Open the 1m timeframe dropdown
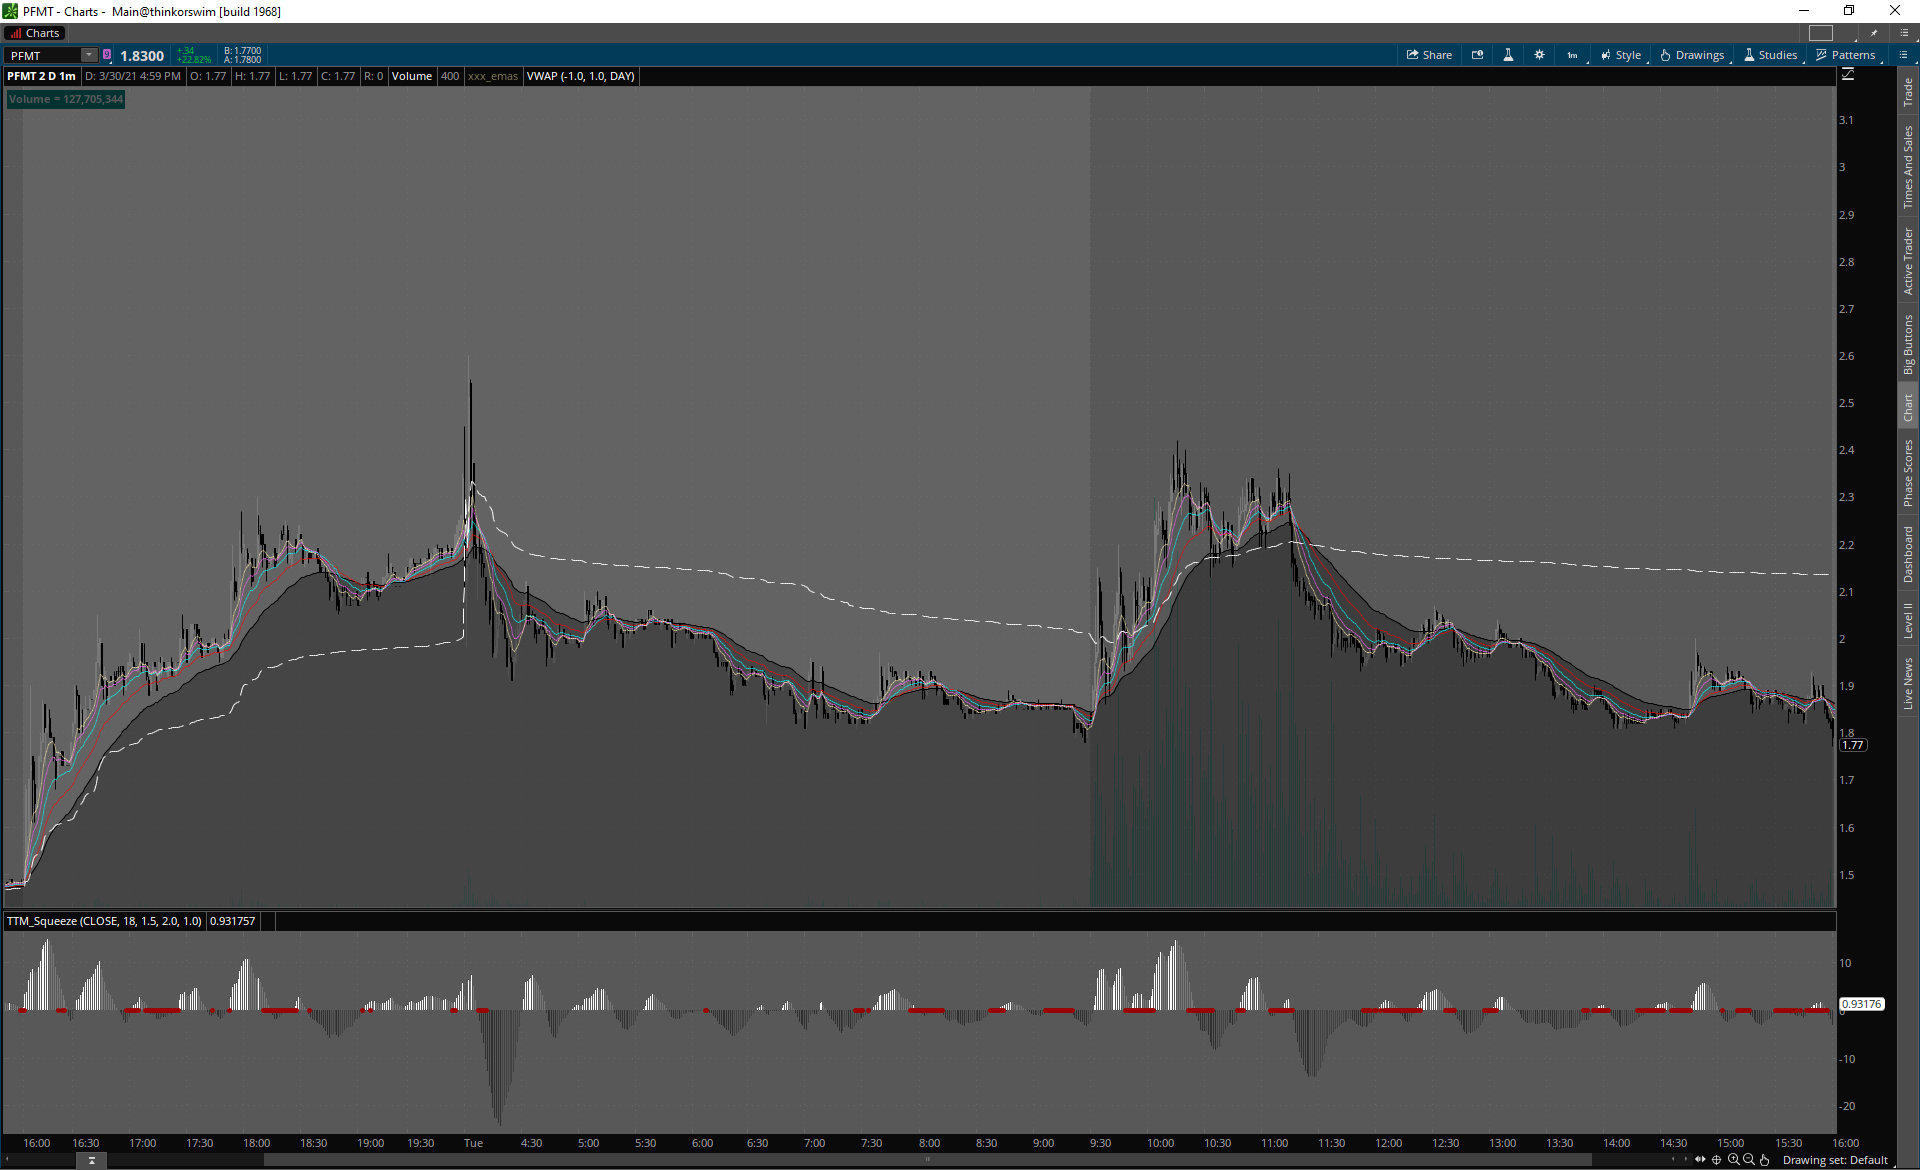The width and height of the screenshot is (1920, 1170). click(1573, 55)
